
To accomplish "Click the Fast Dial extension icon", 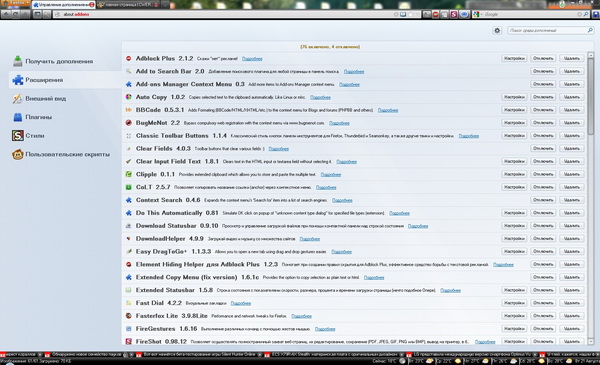I will pyautogui.click(x=129, y=303).
